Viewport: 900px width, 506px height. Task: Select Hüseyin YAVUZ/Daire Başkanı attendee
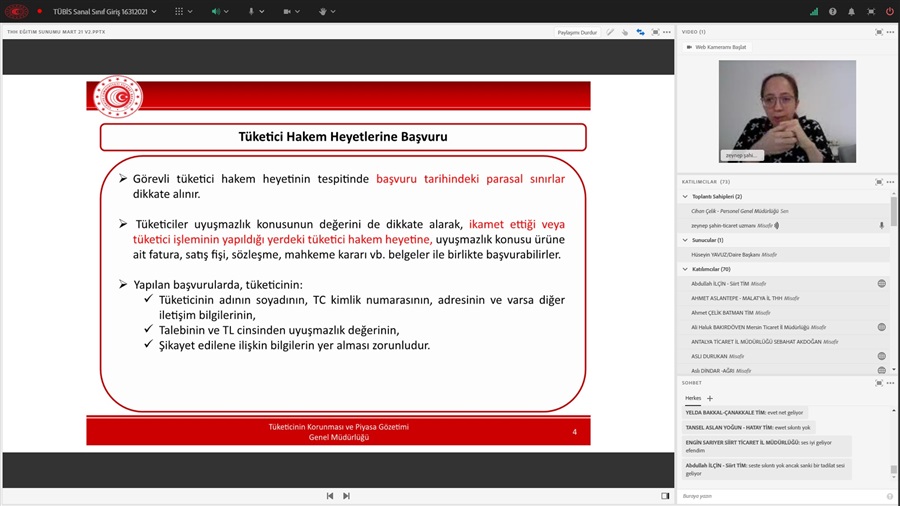tap(784, 255)
